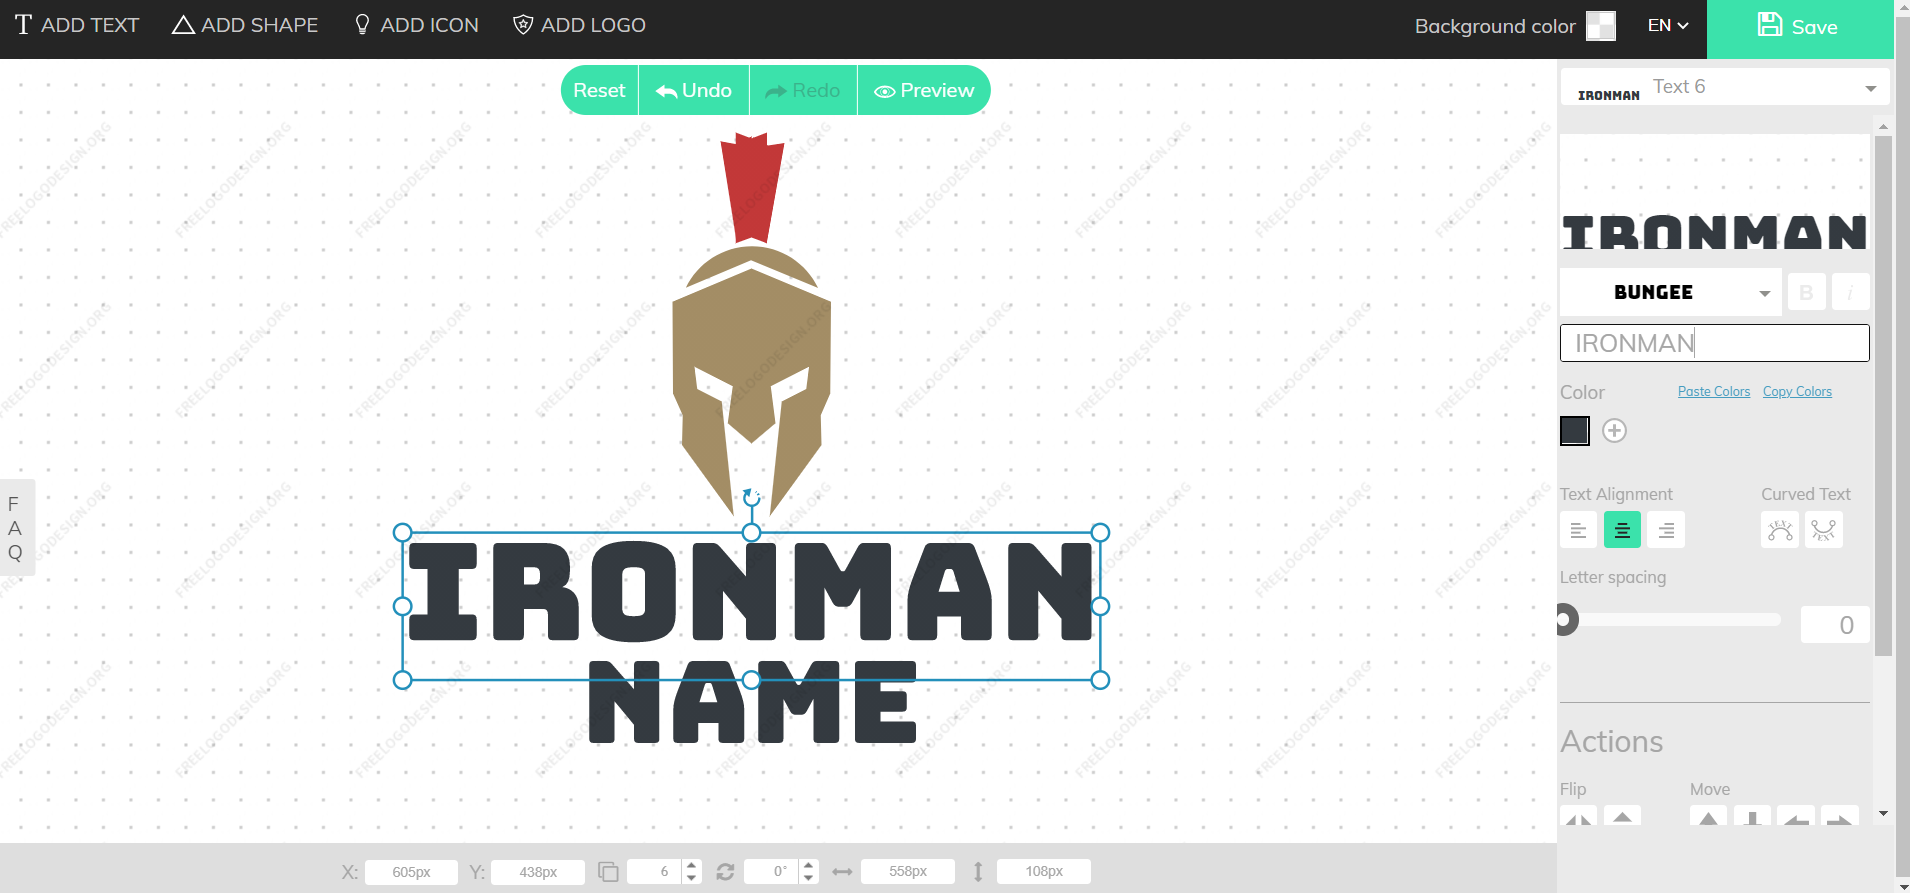Click the IRONMAN text input field
The width and height of the screenshot is (1910, 894).
click(x=1714, y=343)
